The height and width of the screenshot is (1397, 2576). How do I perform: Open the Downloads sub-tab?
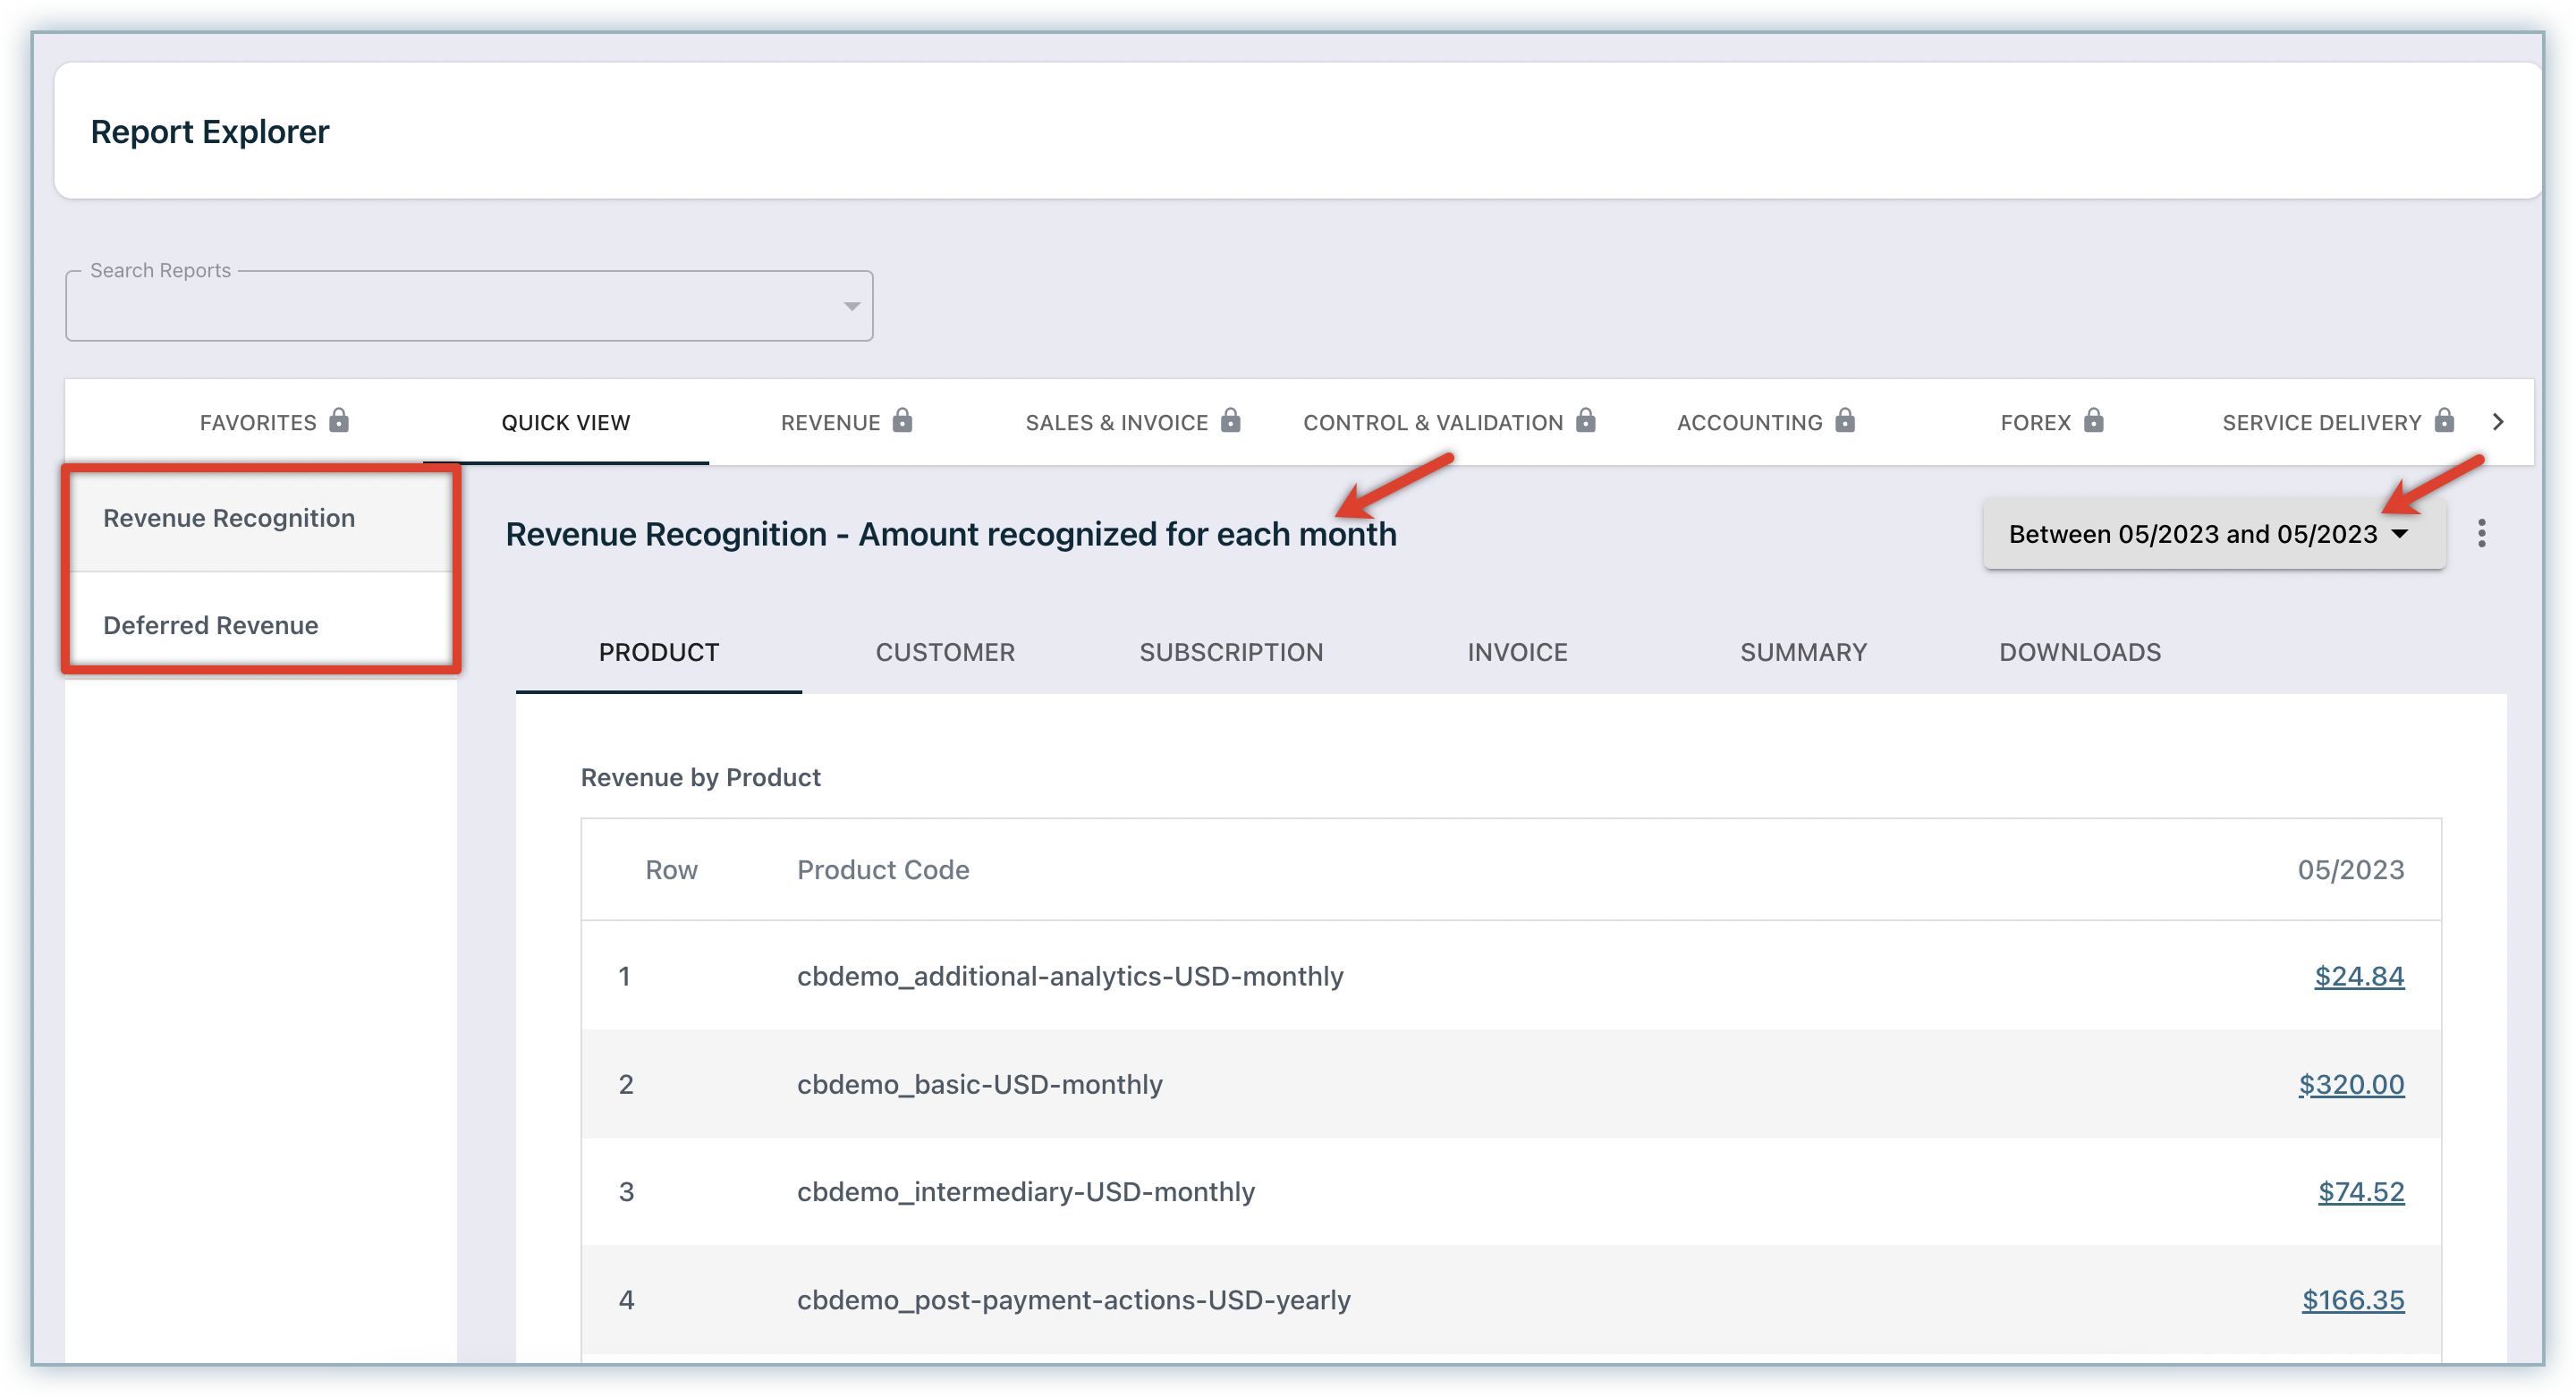pyautogui.click(x=2080, y=652)
